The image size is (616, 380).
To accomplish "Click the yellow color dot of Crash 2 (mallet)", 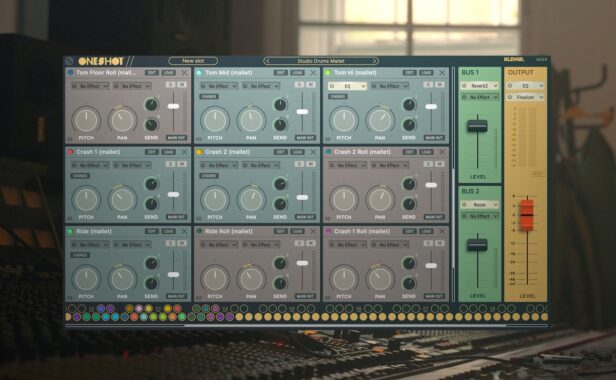I will (x=199, y=152).
